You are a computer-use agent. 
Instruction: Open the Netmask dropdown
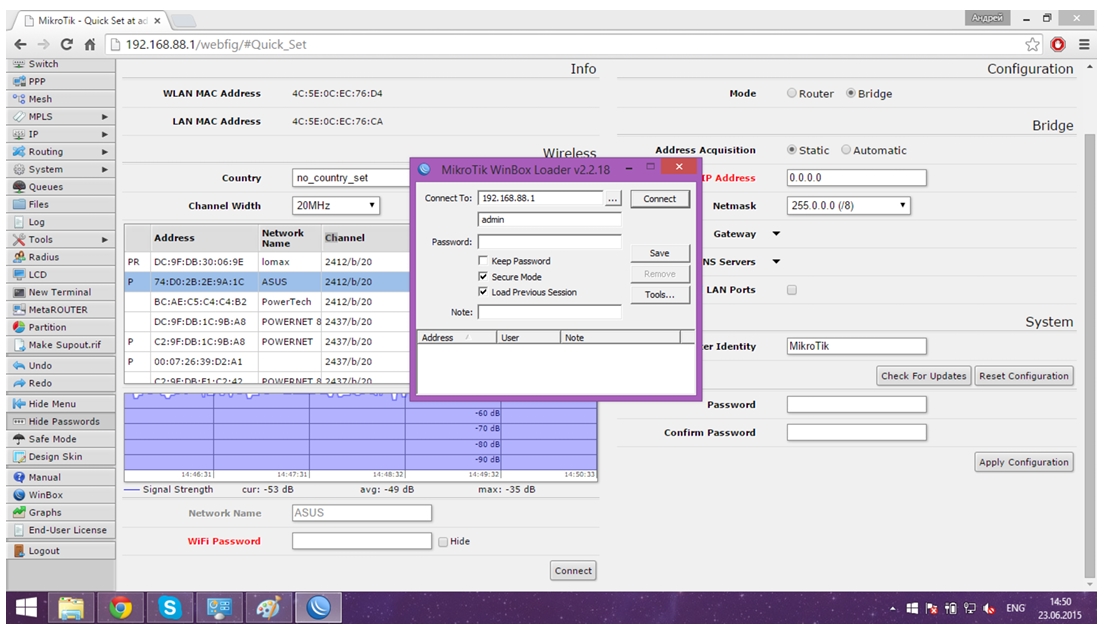tap(848, 206)
